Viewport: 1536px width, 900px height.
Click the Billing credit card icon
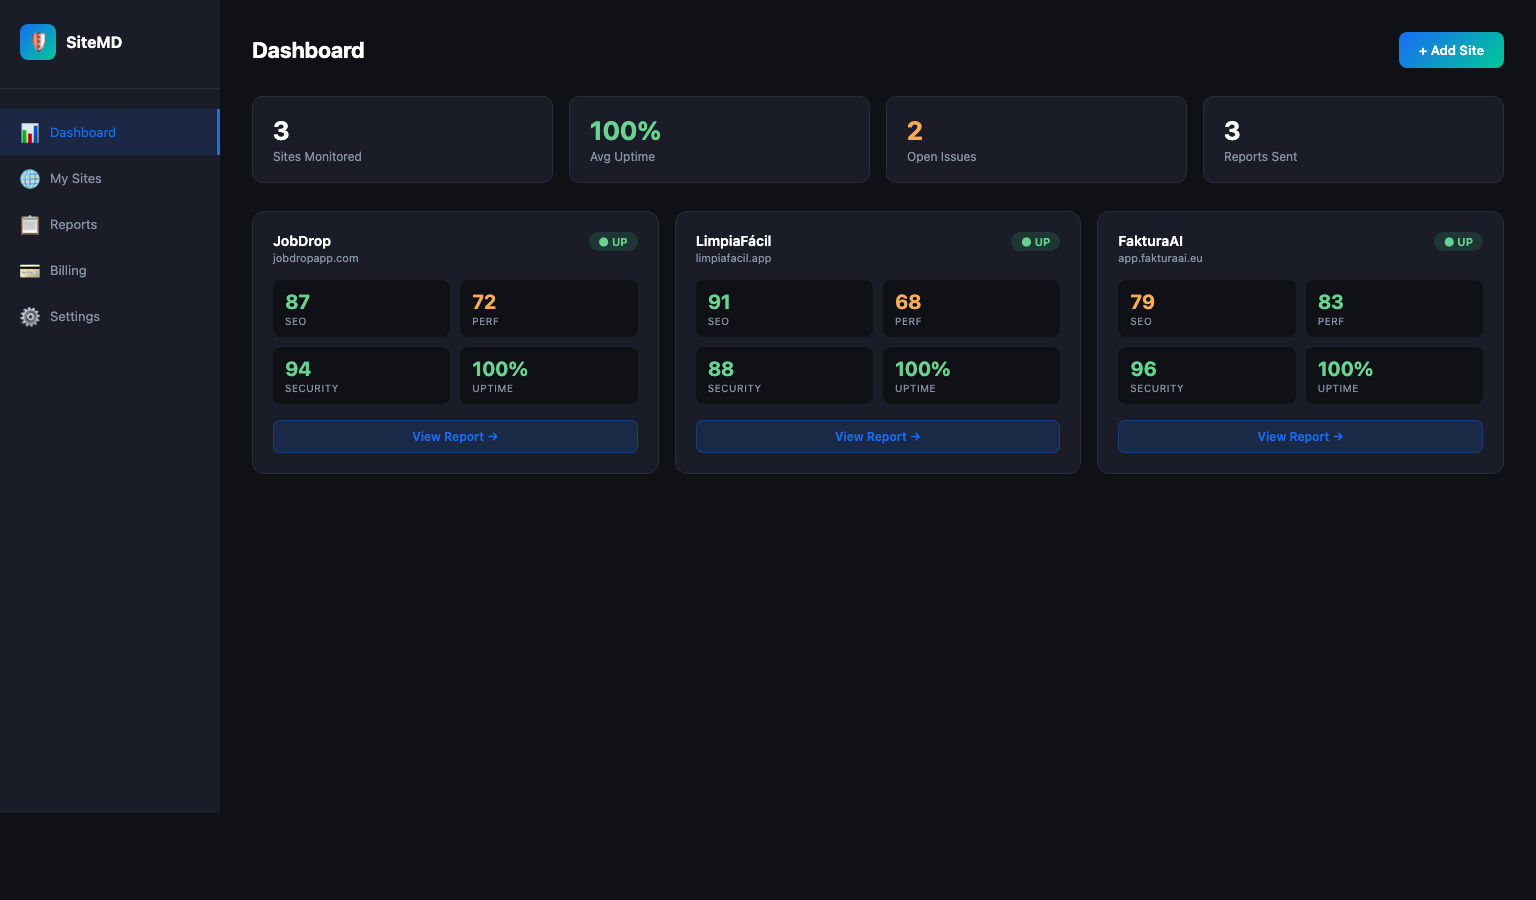pos(30,271)
